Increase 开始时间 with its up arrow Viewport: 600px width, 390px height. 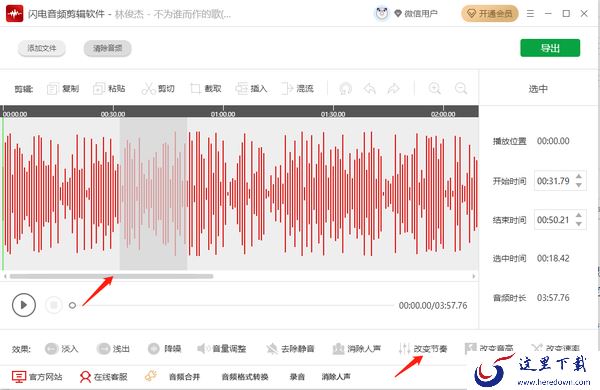(x=579, y=176)
